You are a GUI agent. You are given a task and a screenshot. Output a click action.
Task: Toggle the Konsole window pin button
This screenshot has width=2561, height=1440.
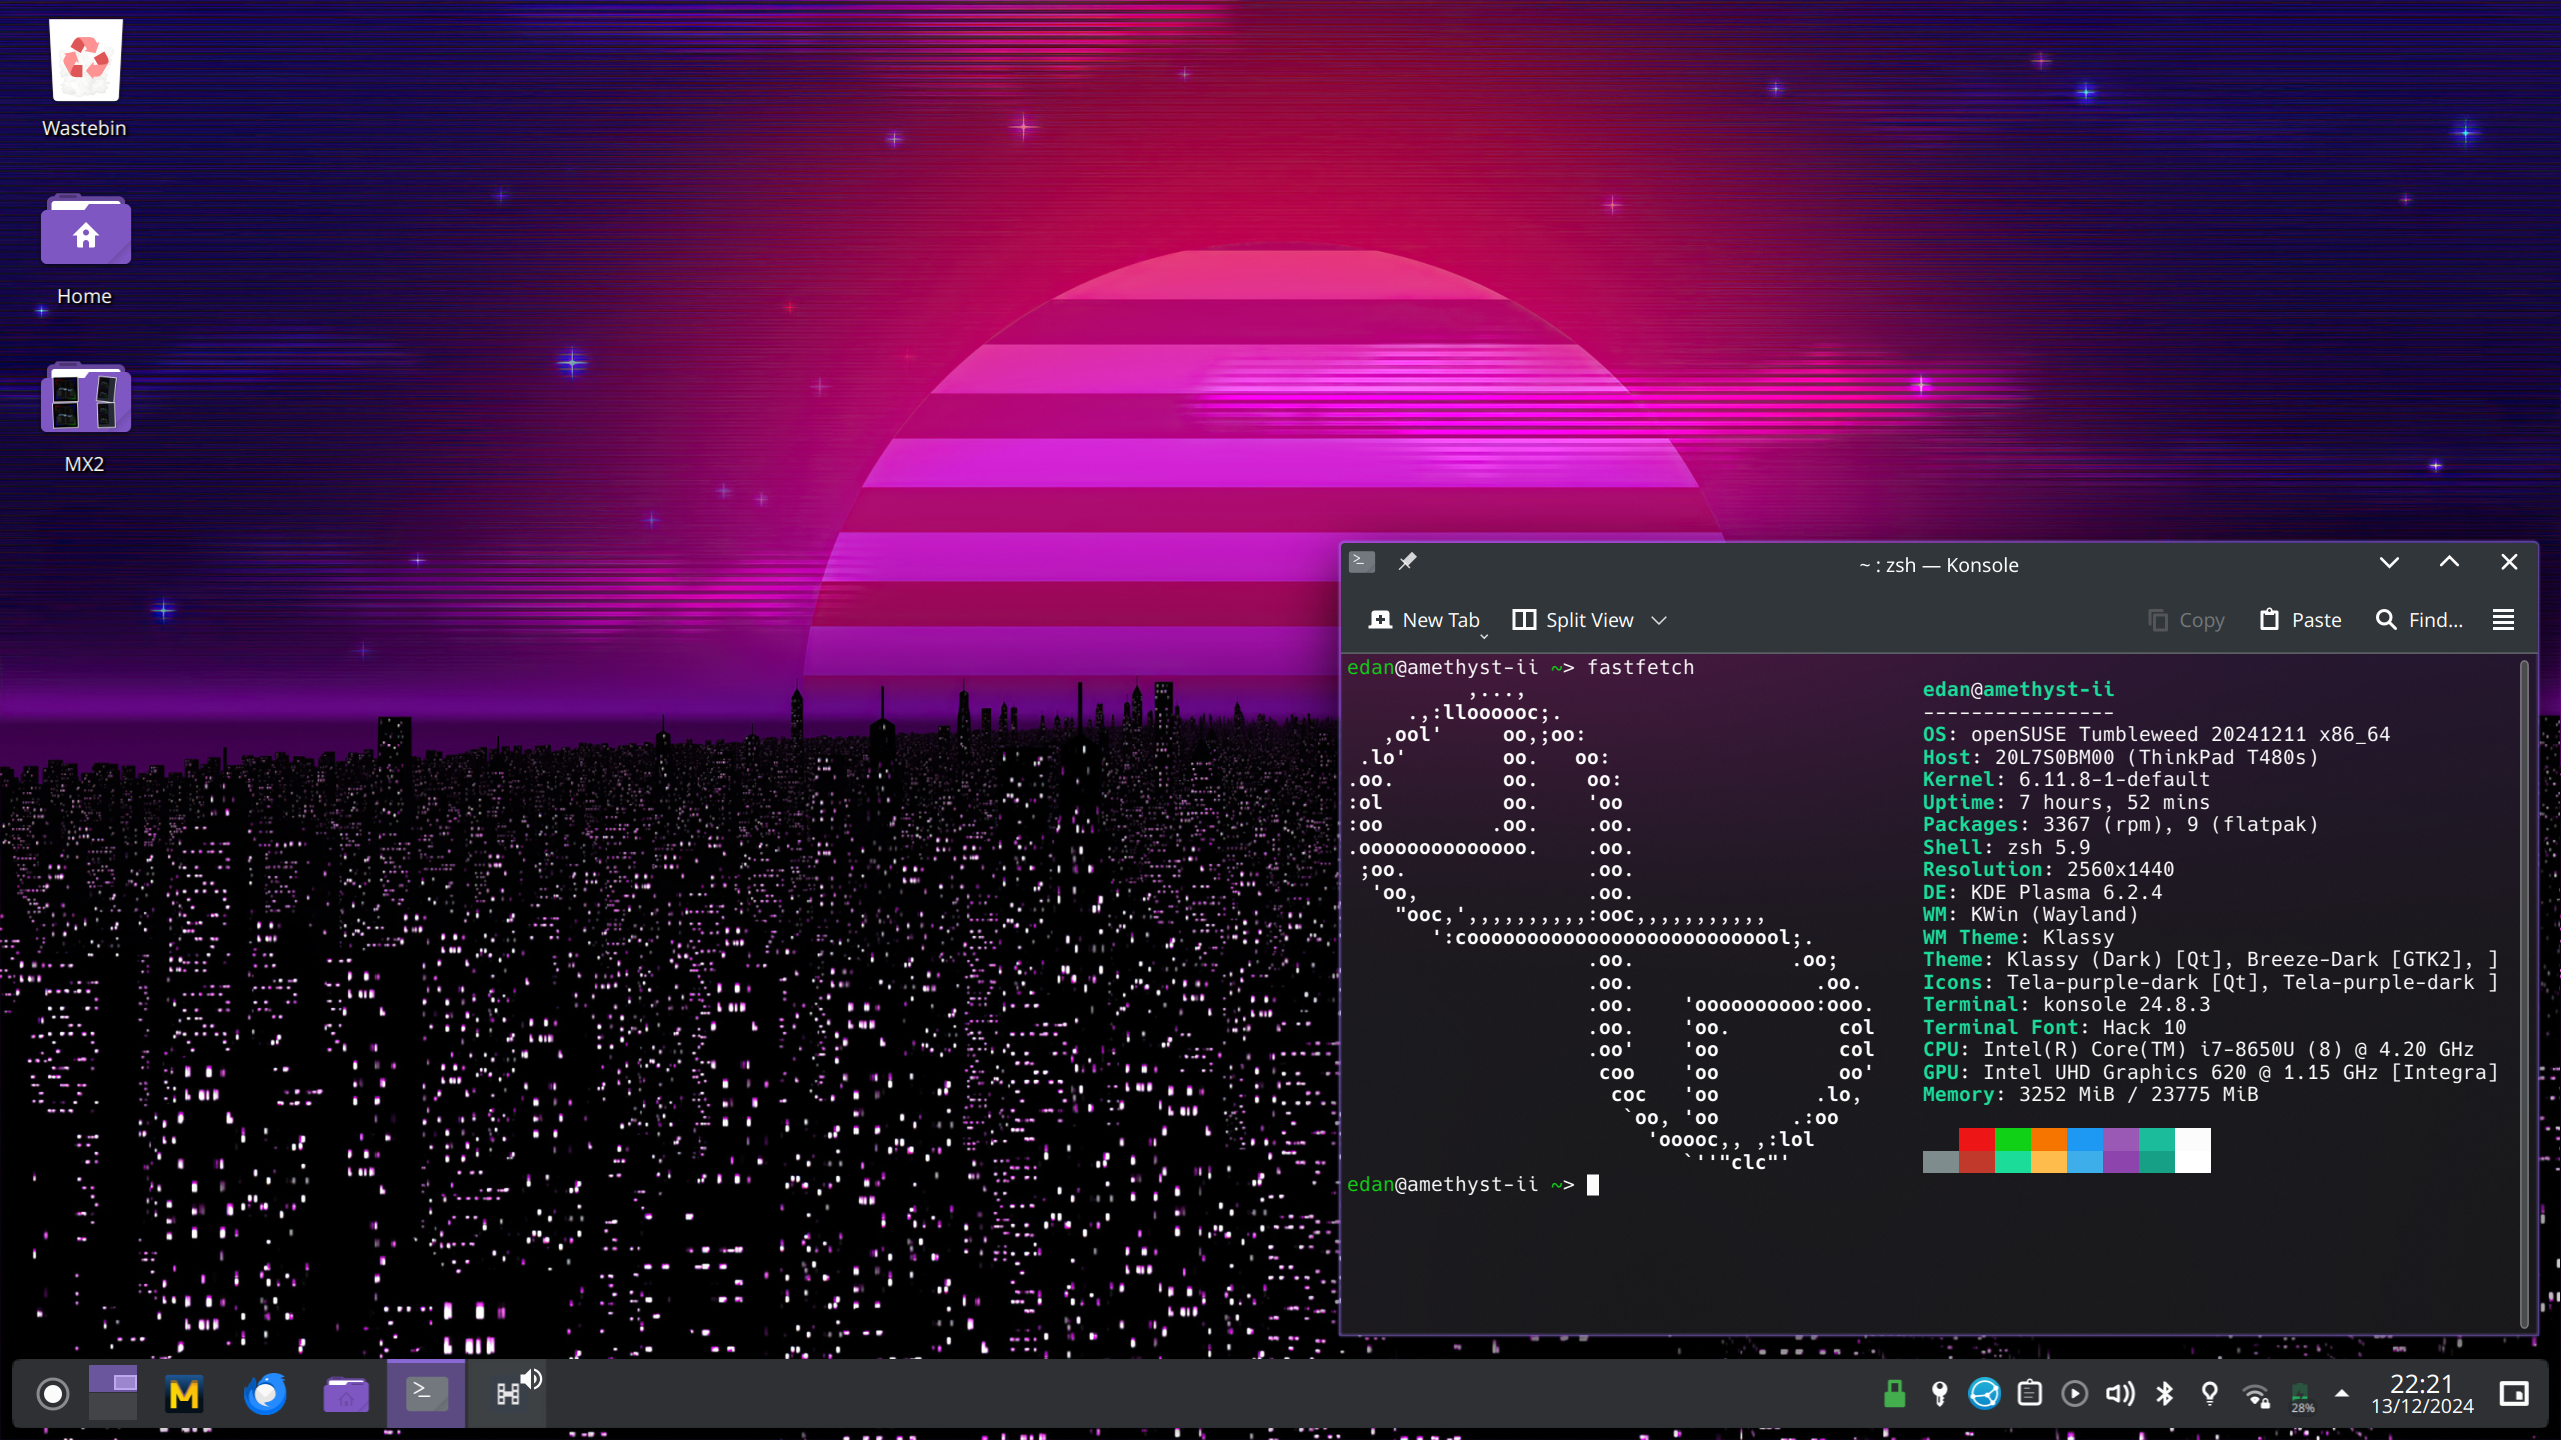point(1406,562)
